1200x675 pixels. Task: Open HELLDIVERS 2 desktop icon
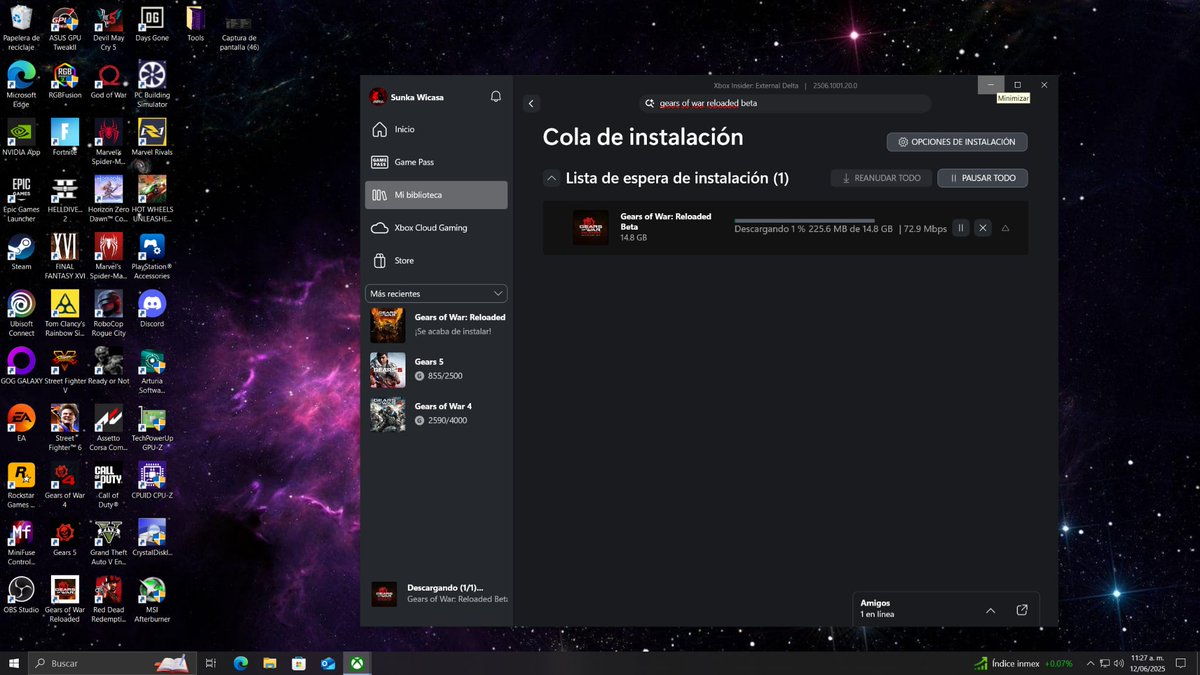point(65,200)
